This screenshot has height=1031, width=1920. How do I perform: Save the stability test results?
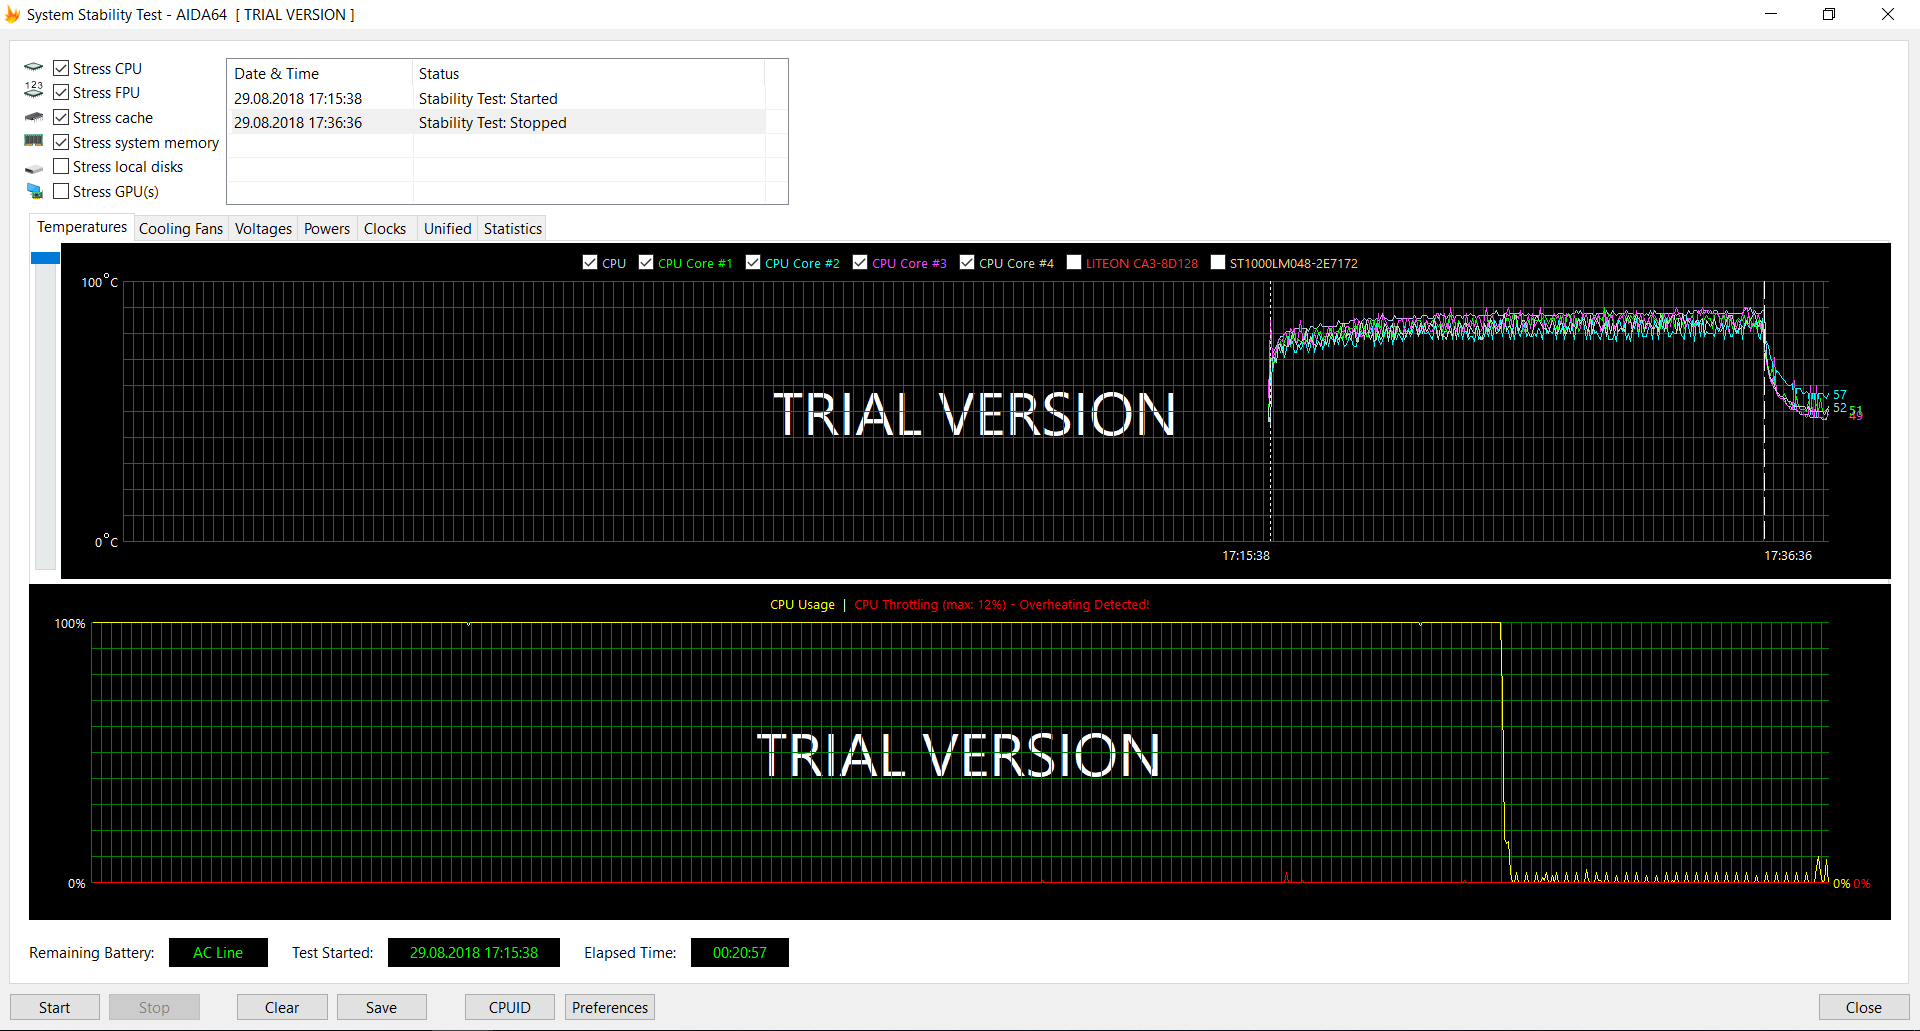click(381, 1007)
